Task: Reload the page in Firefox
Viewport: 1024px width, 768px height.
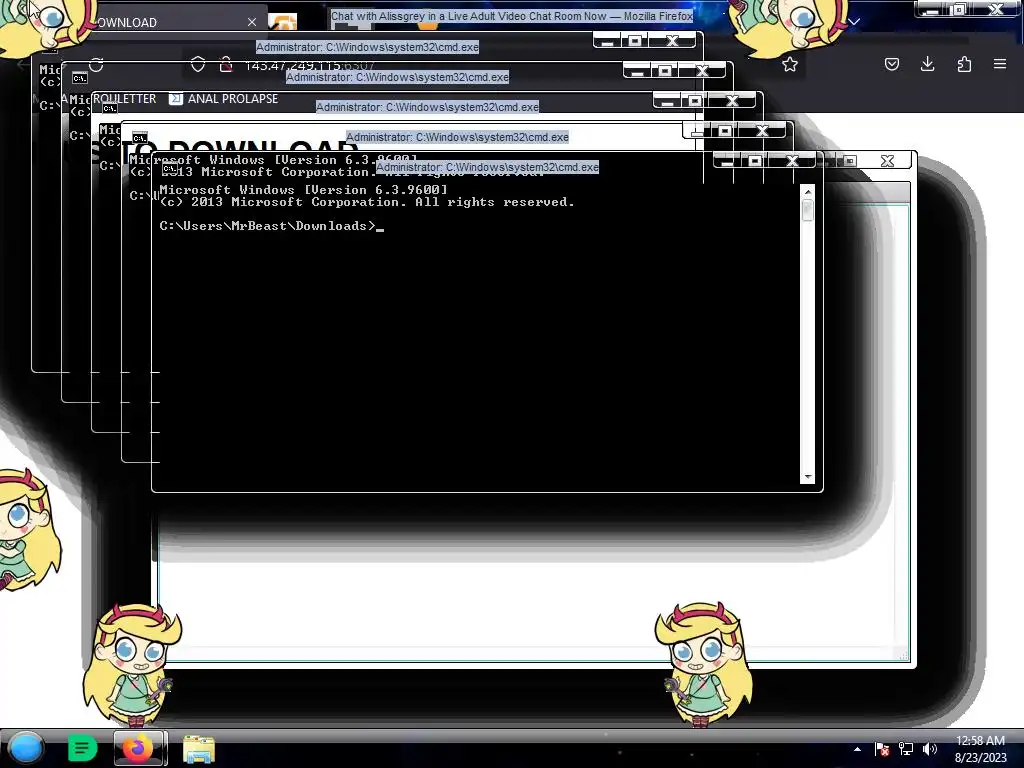Action: point(97,65)
